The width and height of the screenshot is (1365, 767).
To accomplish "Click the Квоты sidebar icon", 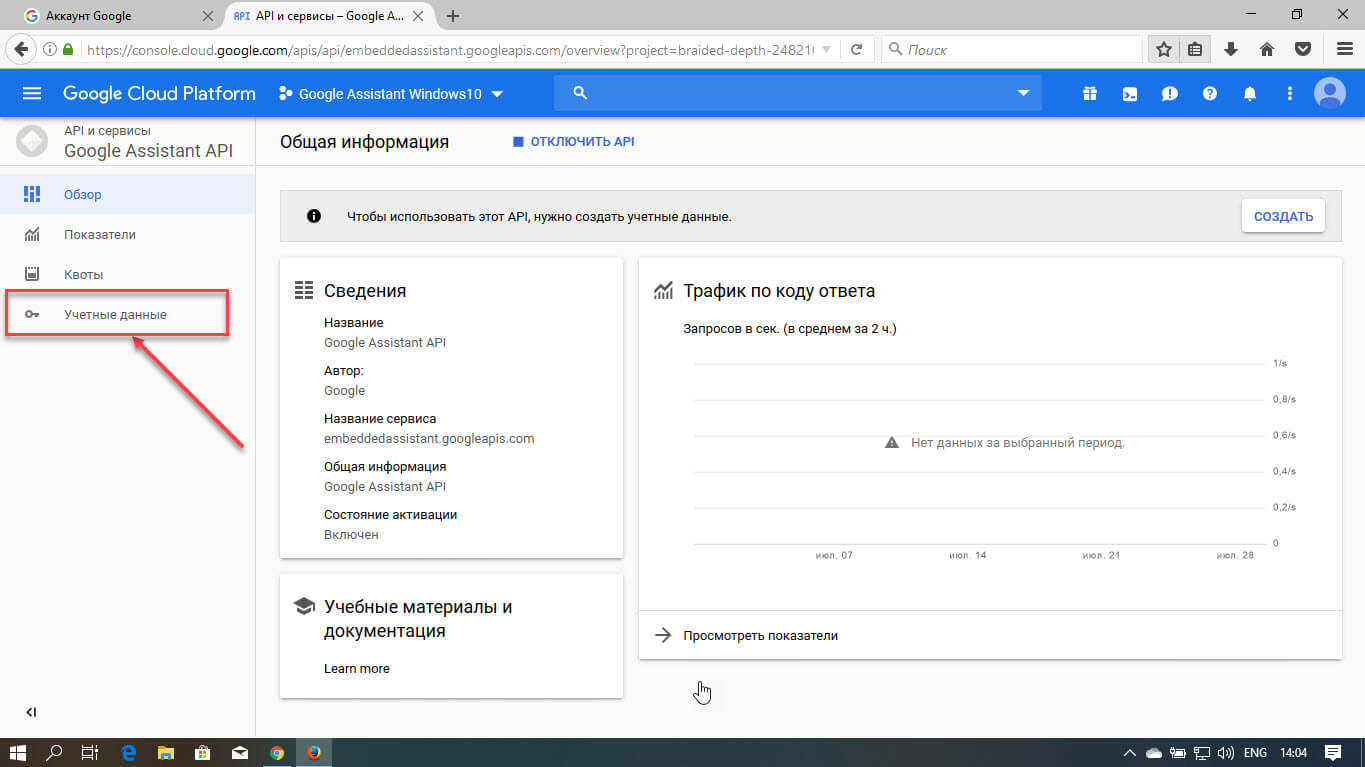I will (32, 274).
